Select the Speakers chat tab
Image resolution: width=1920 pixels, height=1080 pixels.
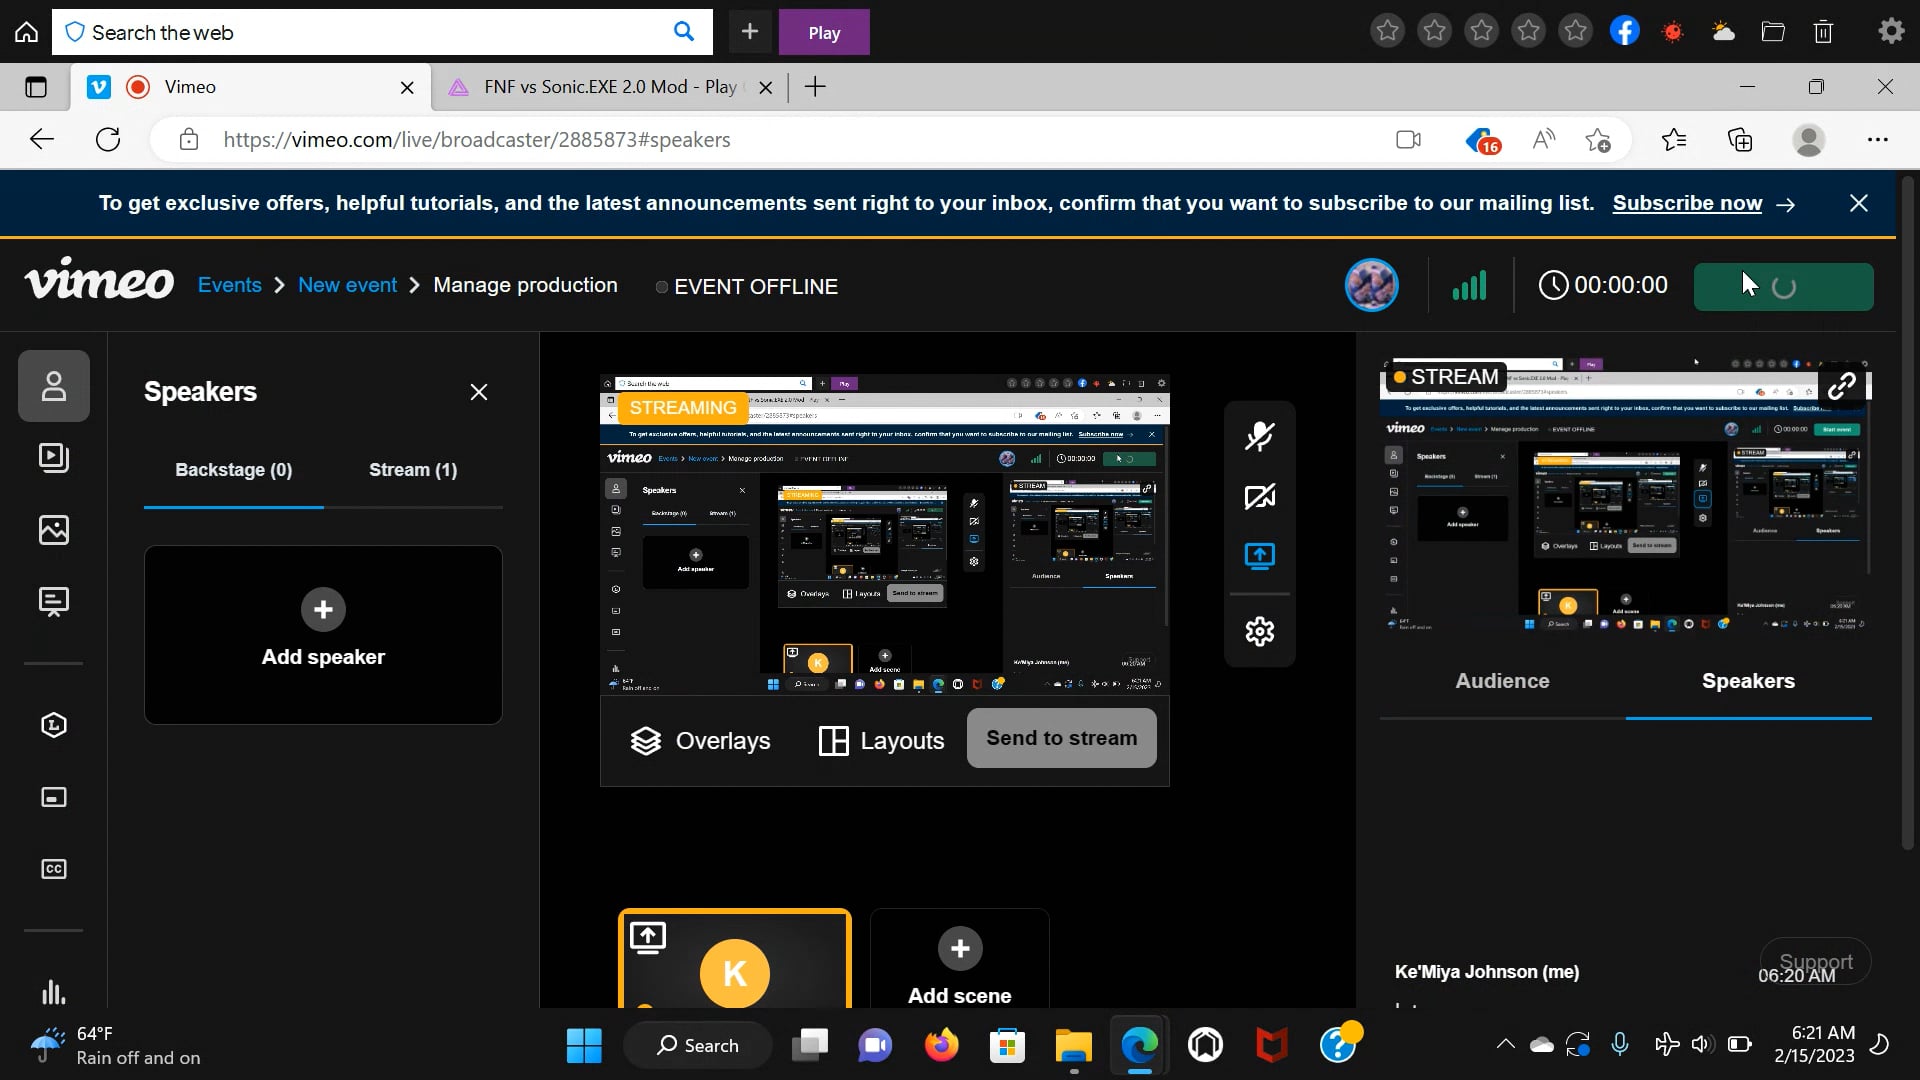1748,681
